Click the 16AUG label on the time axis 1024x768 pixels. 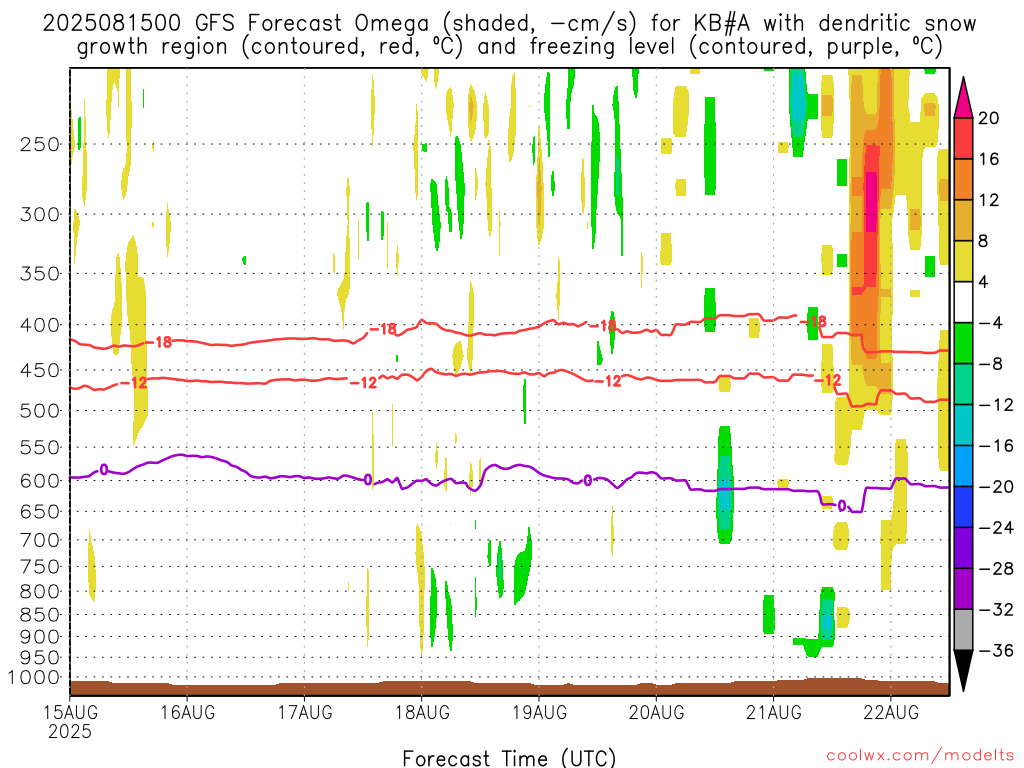187,712
